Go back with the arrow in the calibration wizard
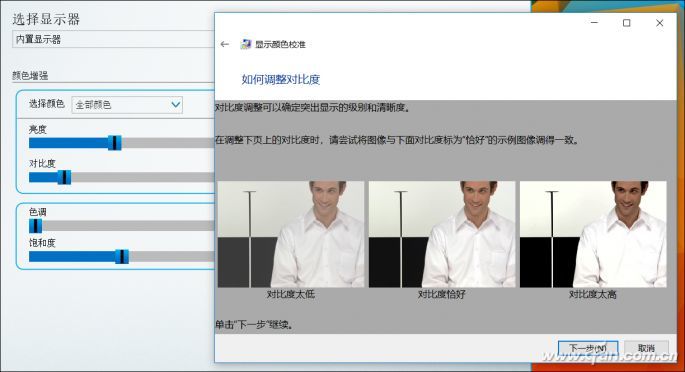The image size is (685, 372). tap(225, 44)
